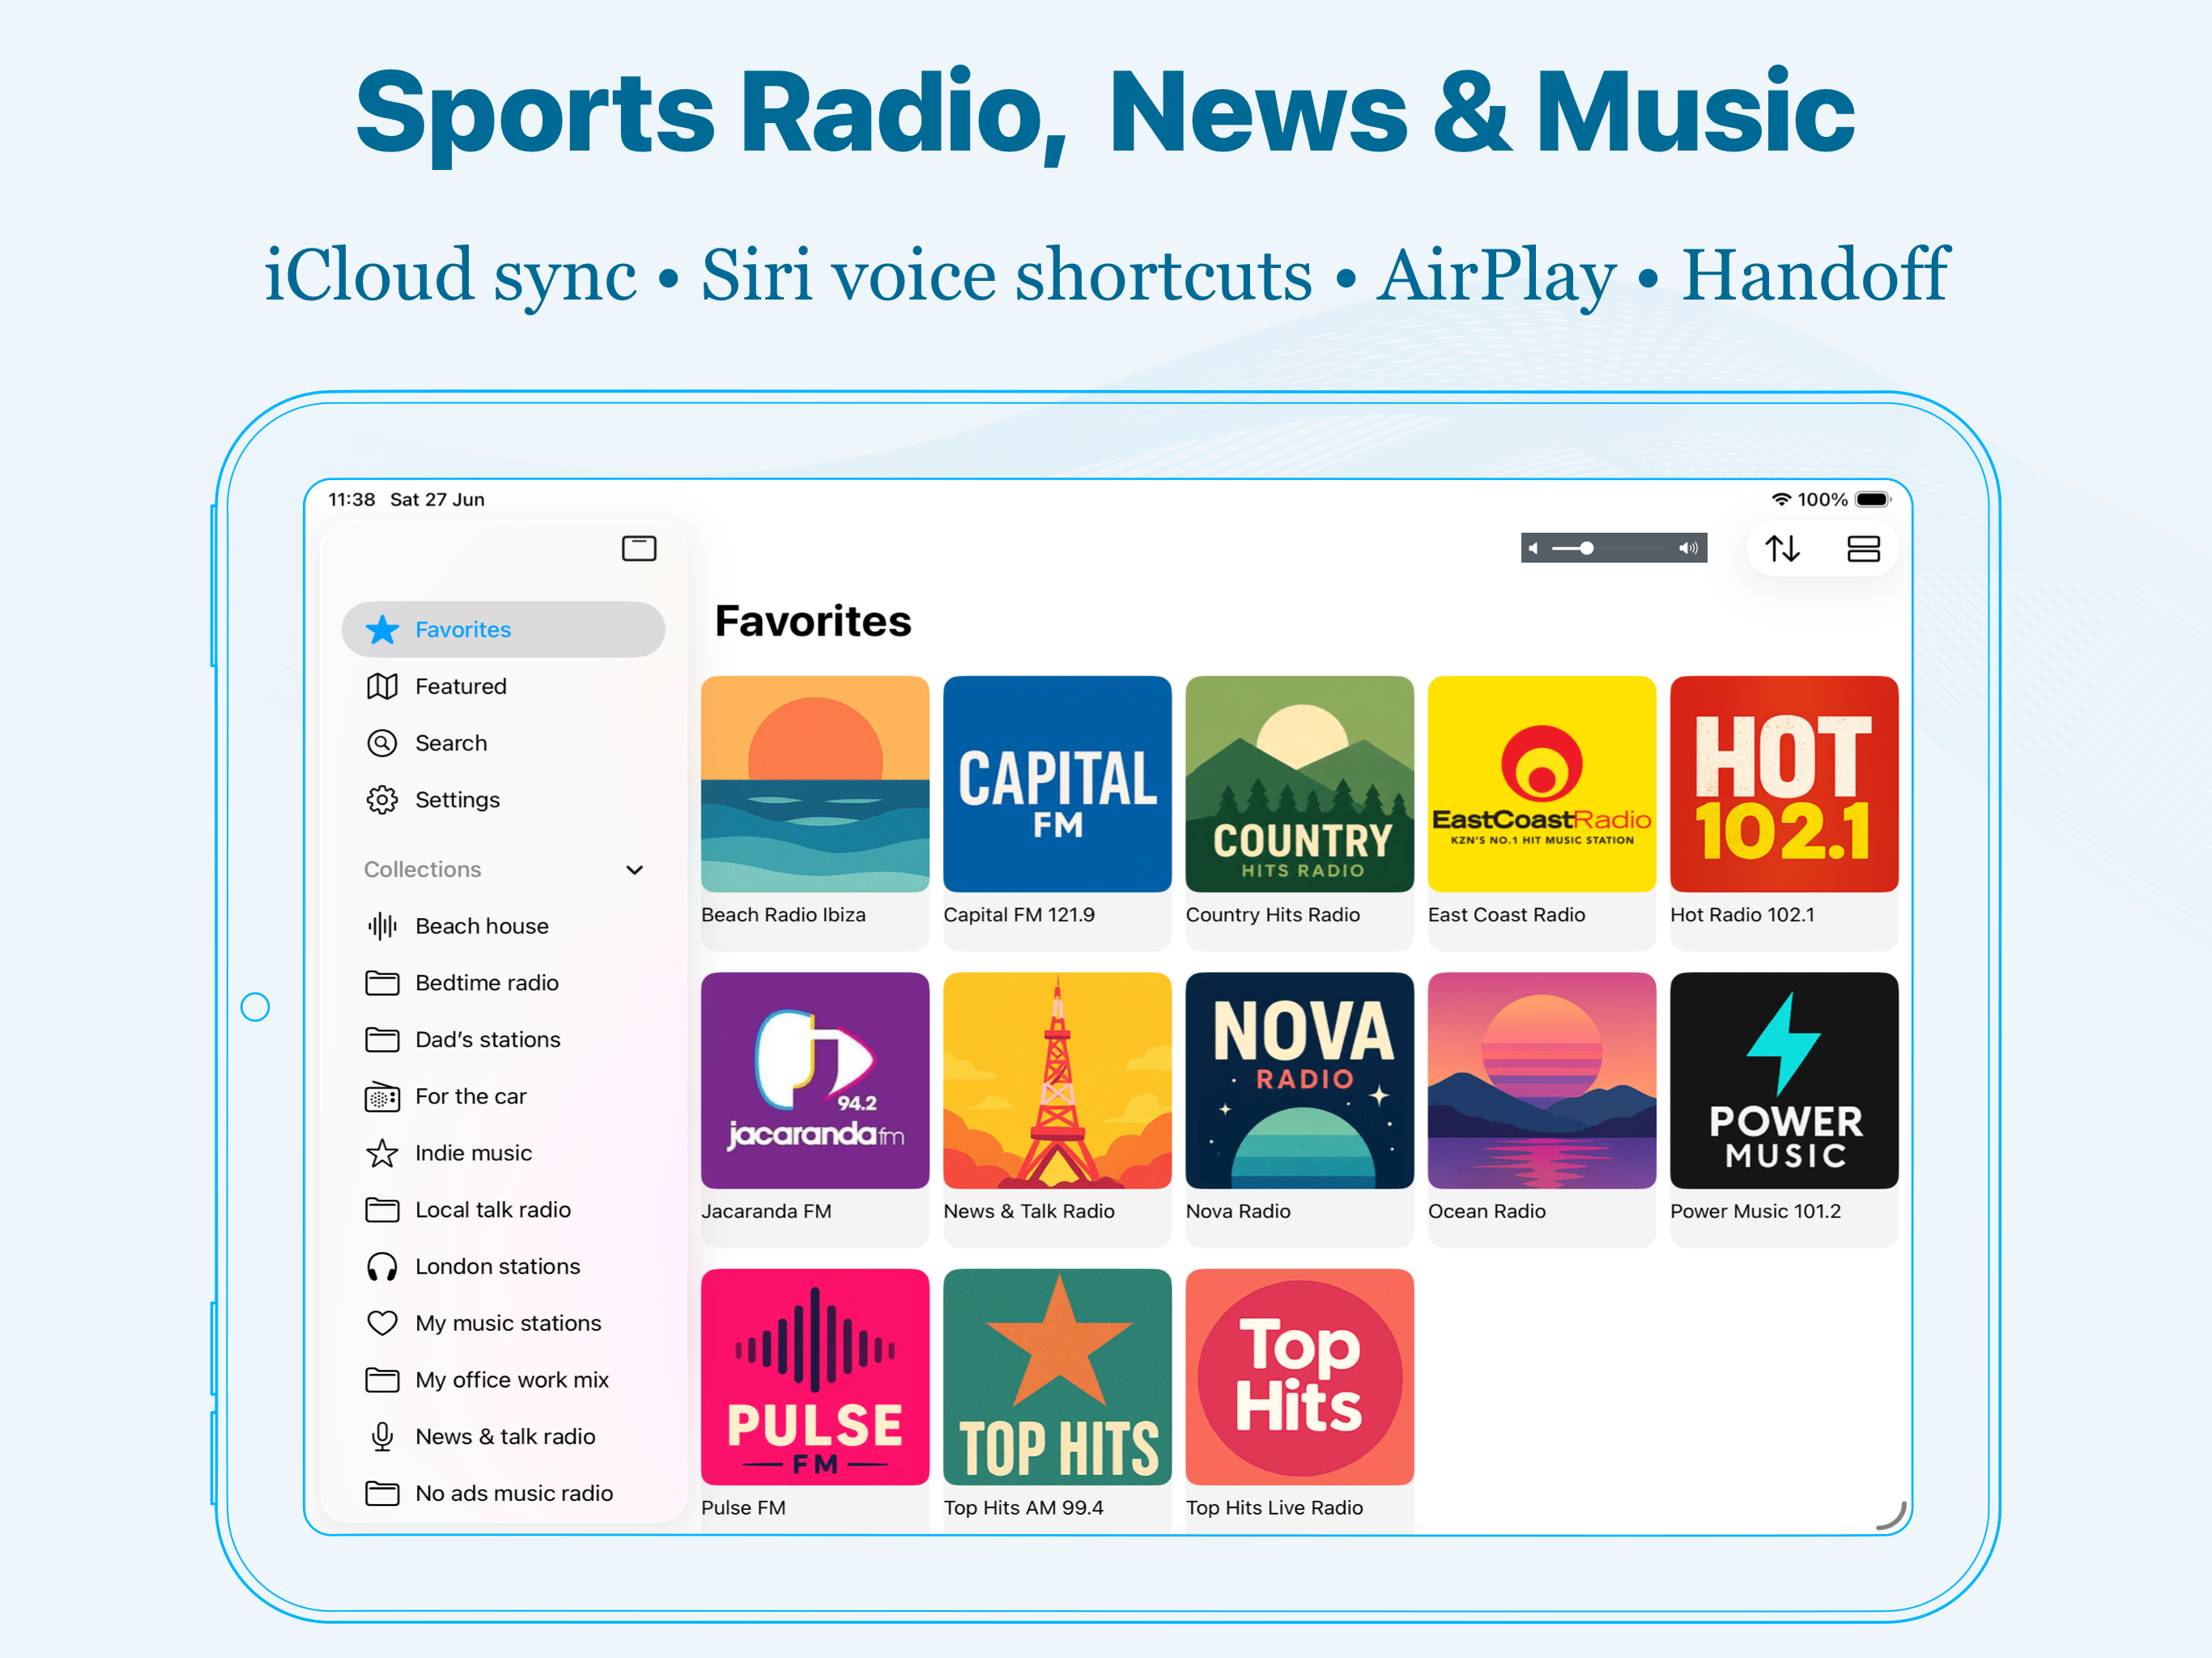
Task: Play the Nova Radio station artwork
Action: (x=1299, y=1080)
